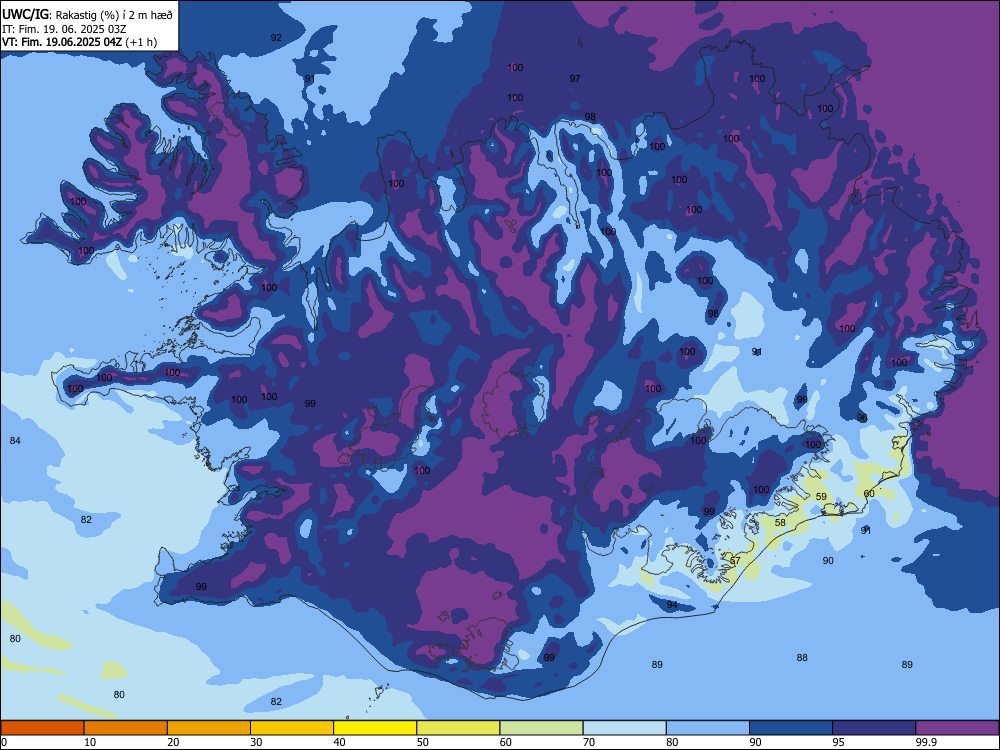
Task: Pick the dark navy 95–99.9 legend swatch
Action: pos(874,728)
